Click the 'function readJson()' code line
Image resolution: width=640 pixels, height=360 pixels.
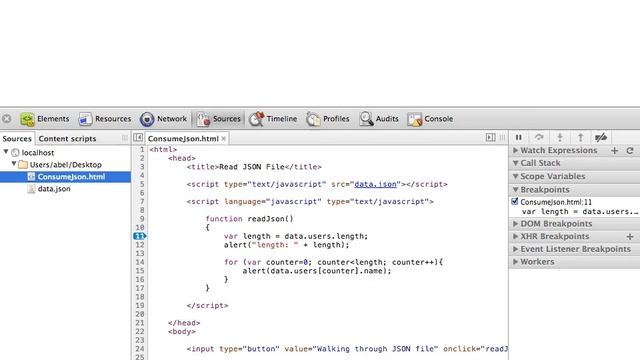coord(249,219)
